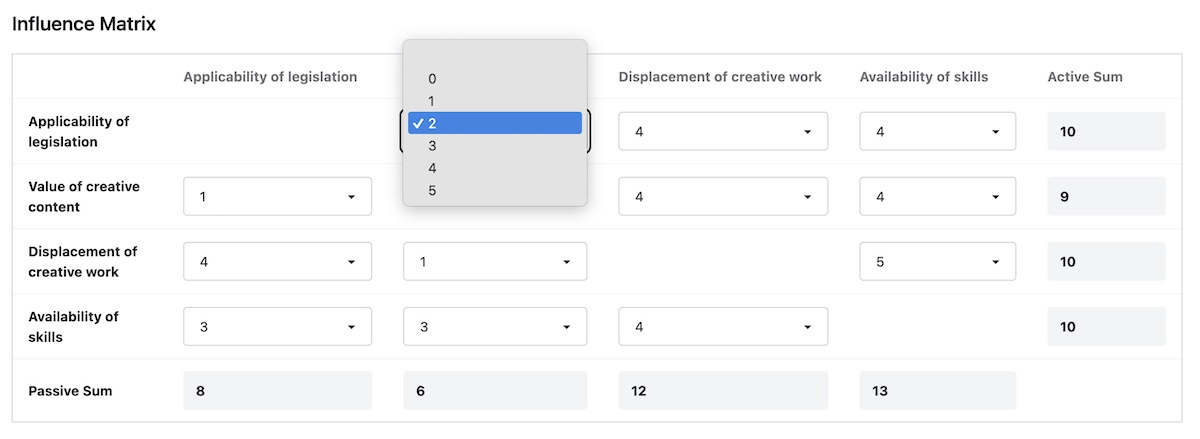Open Applicability of legislation row's Availability of skills dropdown

pyautogui.click(x=937, y=131)
